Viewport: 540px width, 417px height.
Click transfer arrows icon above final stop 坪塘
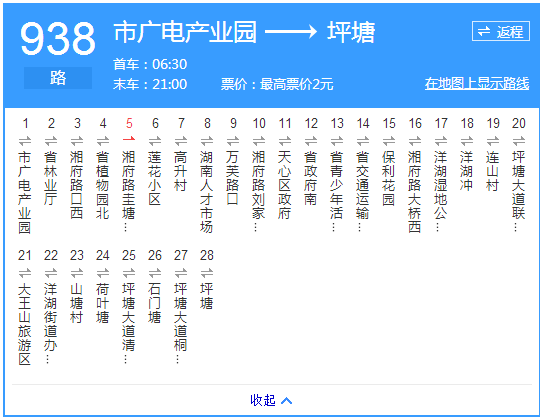pyautogui.click(x=207, y=273)
